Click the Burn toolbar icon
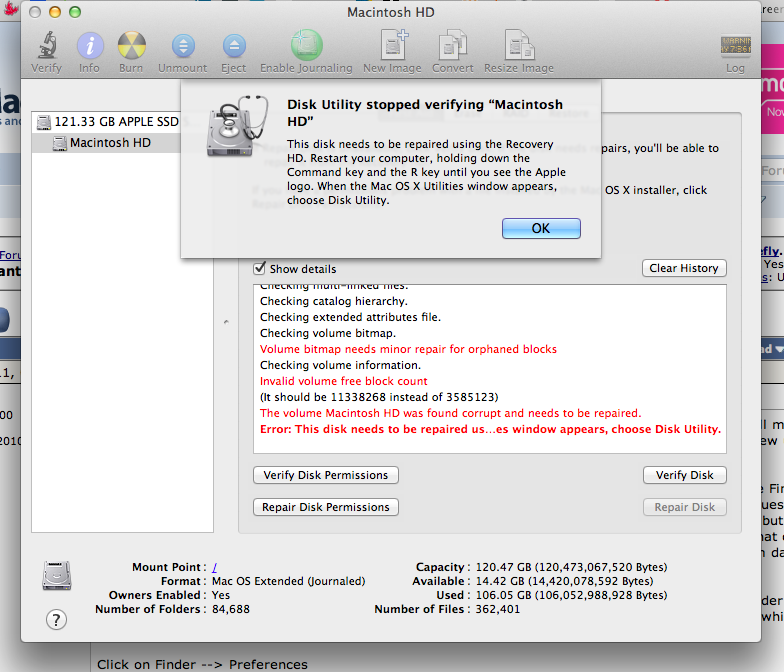The width and height of the screenshot is (784, 672). click(x=132, y=46)
